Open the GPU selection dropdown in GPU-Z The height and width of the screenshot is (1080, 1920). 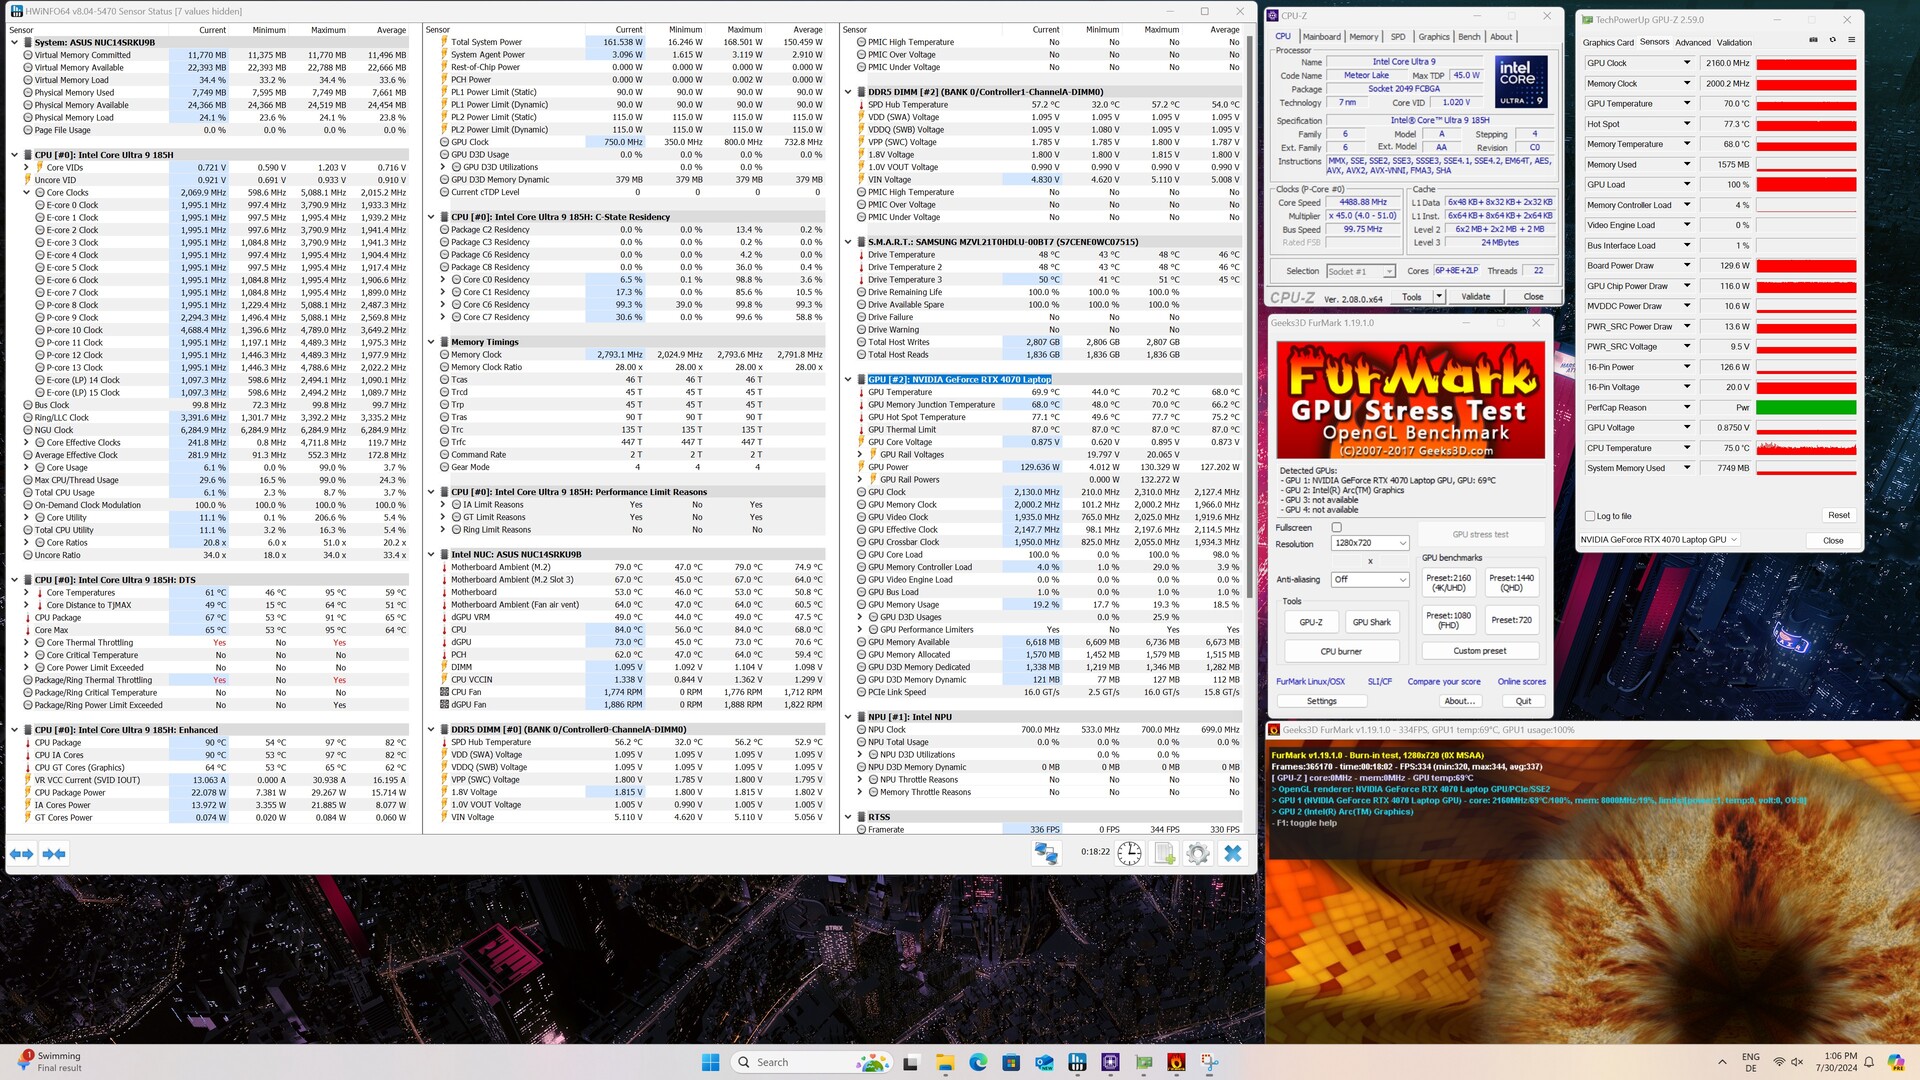[x=1660, y=540]
